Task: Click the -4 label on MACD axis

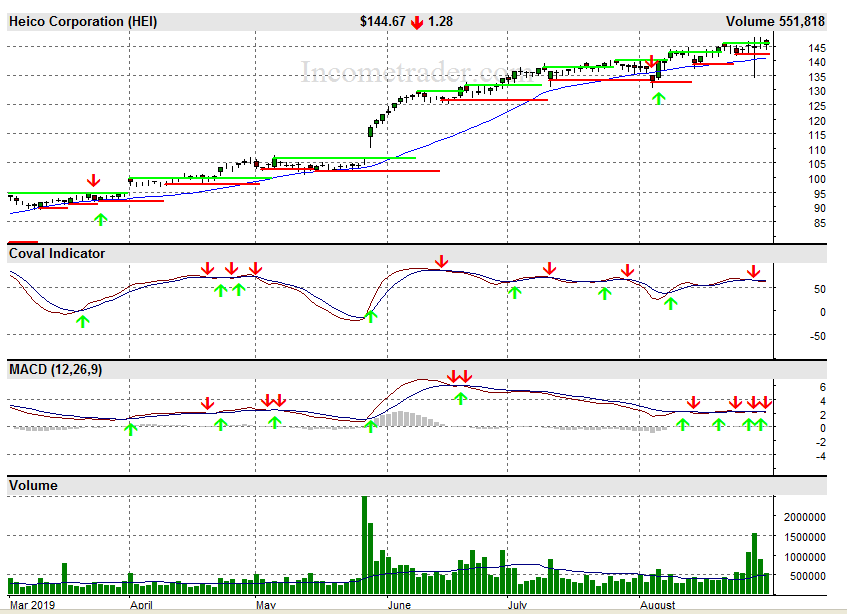Action: click(x=820, y=456)
